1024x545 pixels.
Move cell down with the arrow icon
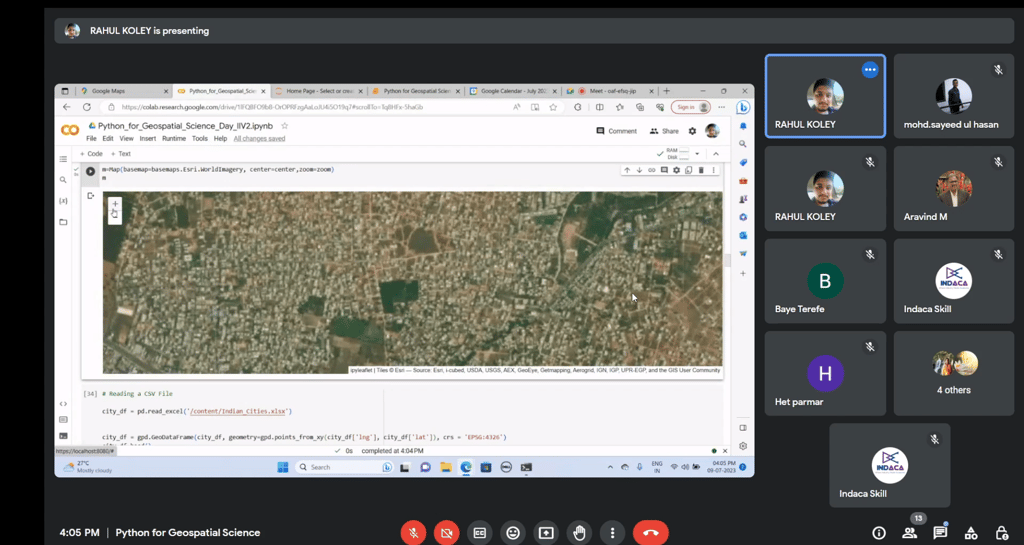(639, 170)
